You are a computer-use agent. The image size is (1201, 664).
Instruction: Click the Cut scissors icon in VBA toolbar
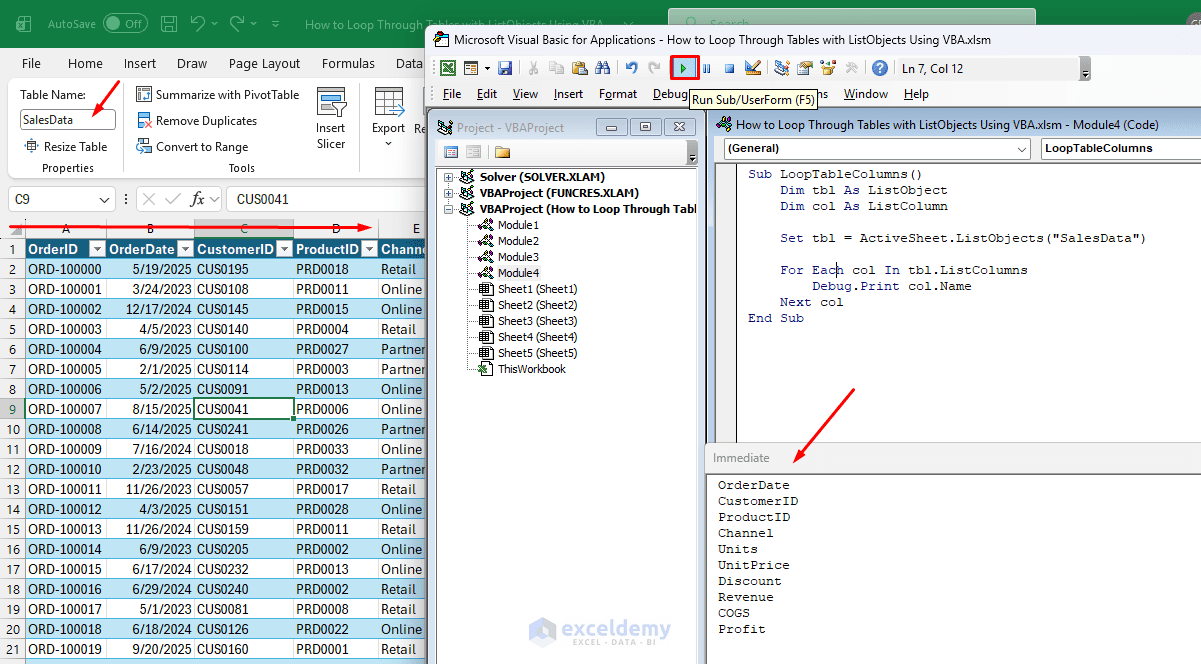coord(534,68)
